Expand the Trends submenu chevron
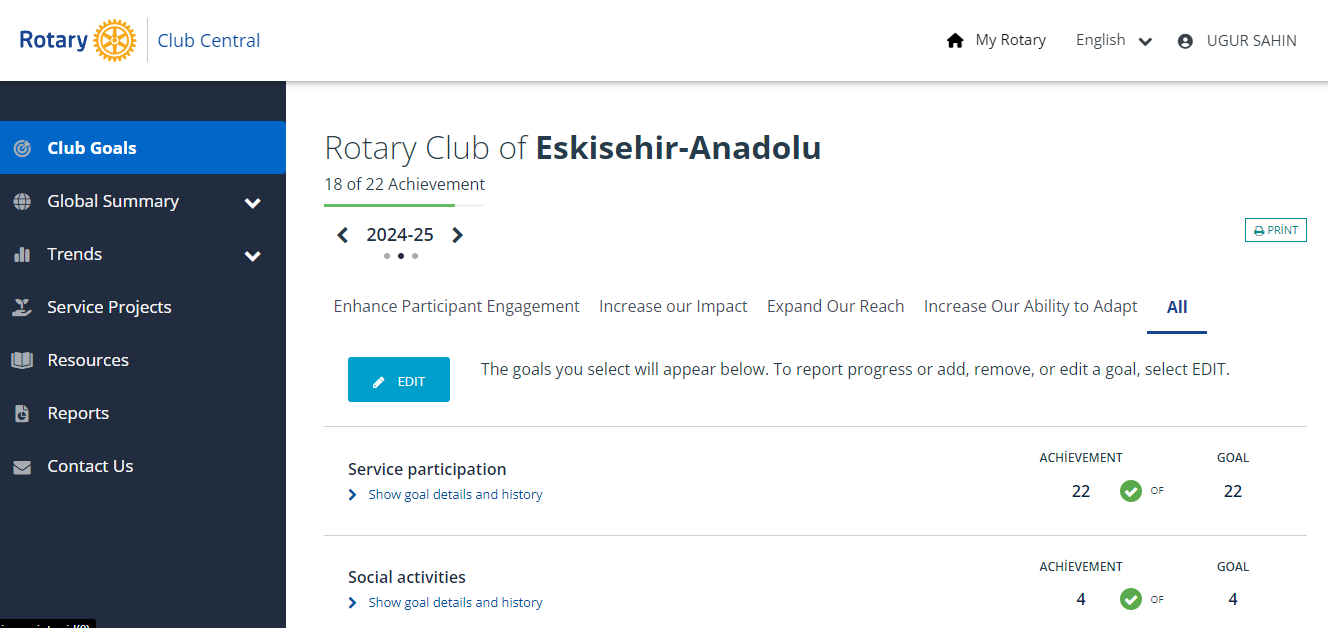This screenshot has height=628, width=1328. (x=253, y=256)
